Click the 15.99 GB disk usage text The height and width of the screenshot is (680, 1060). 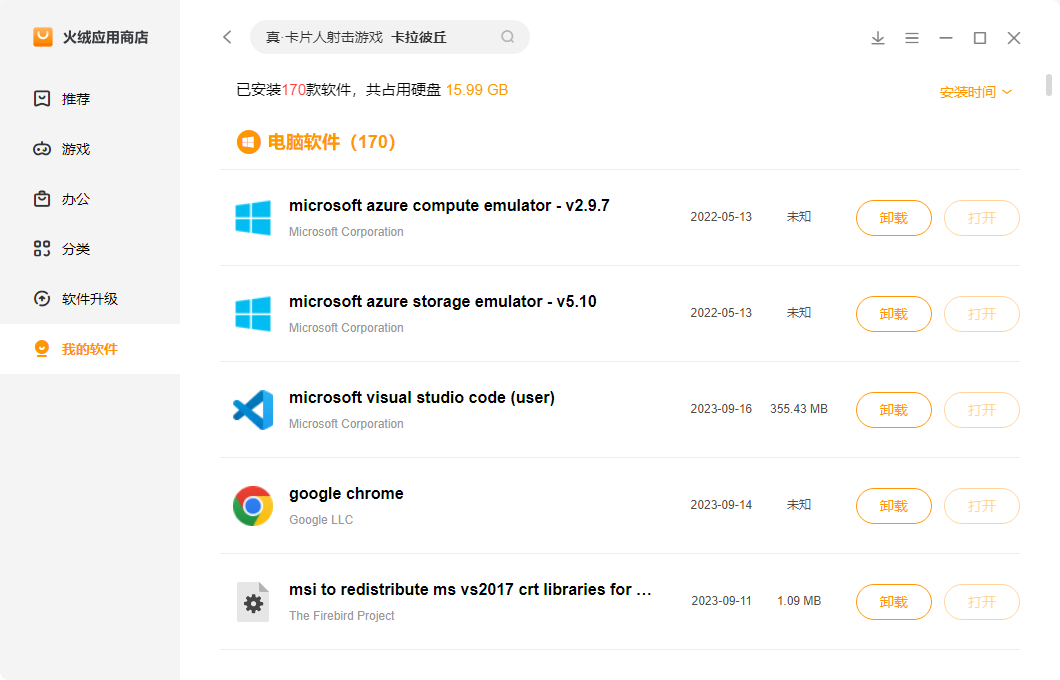point(477,90)
